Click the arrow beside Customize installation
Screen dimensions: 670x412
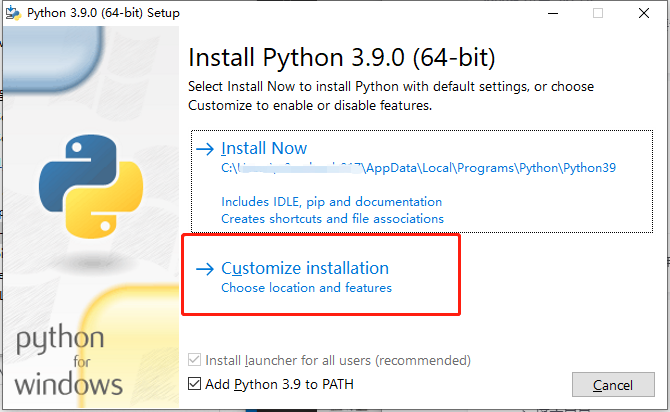205,268
